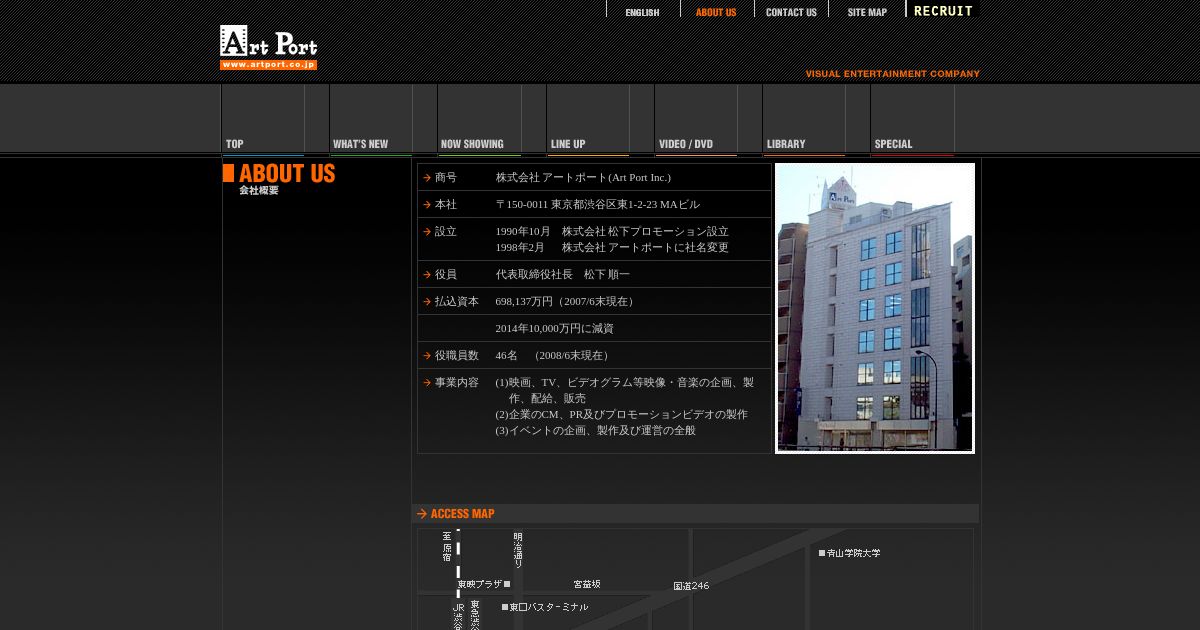Click 国道246 label on the map
1200x630 pixels.
[x=691, y=586]
